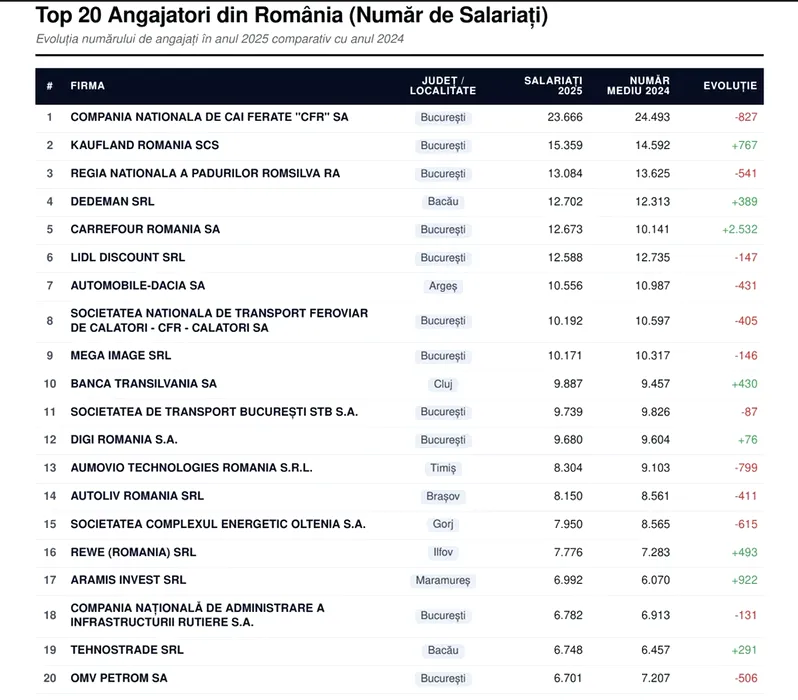Click AUTOLIV ROMANIA SRL name
This screenshot has height=700, width=798.
coord(137,496)
